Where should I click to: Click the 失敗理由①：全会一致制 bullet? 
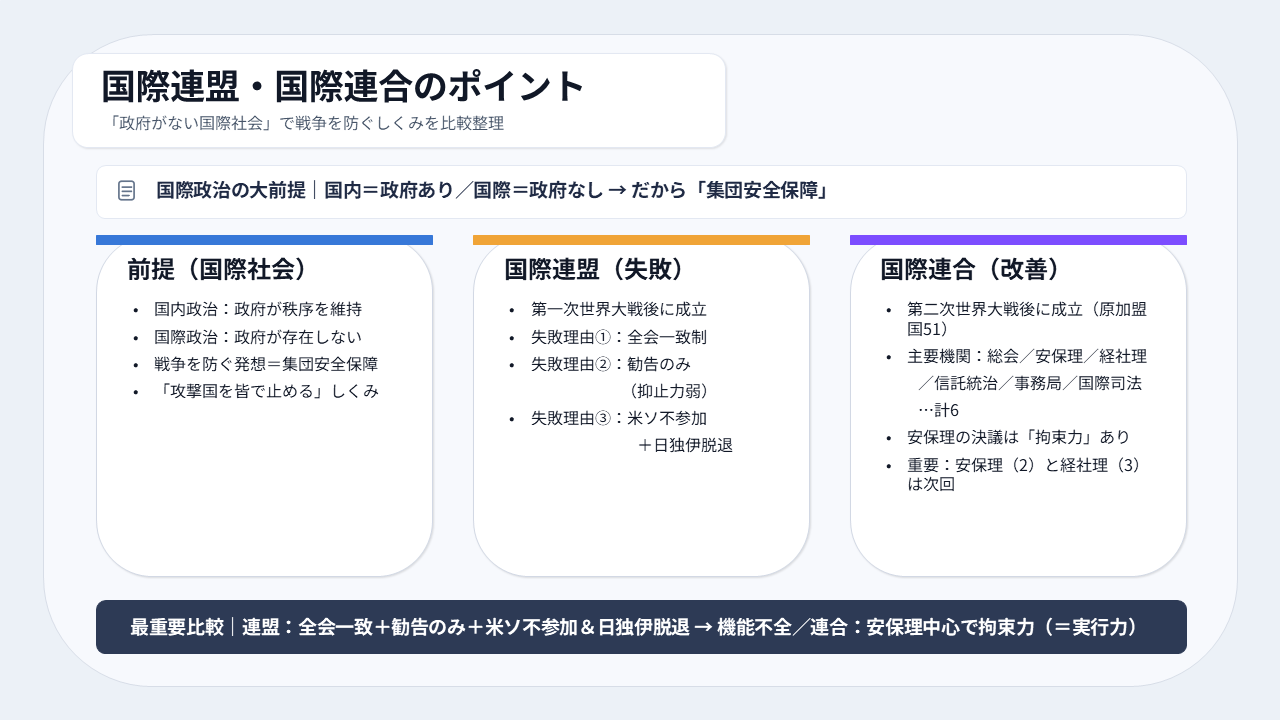point(619,337)
